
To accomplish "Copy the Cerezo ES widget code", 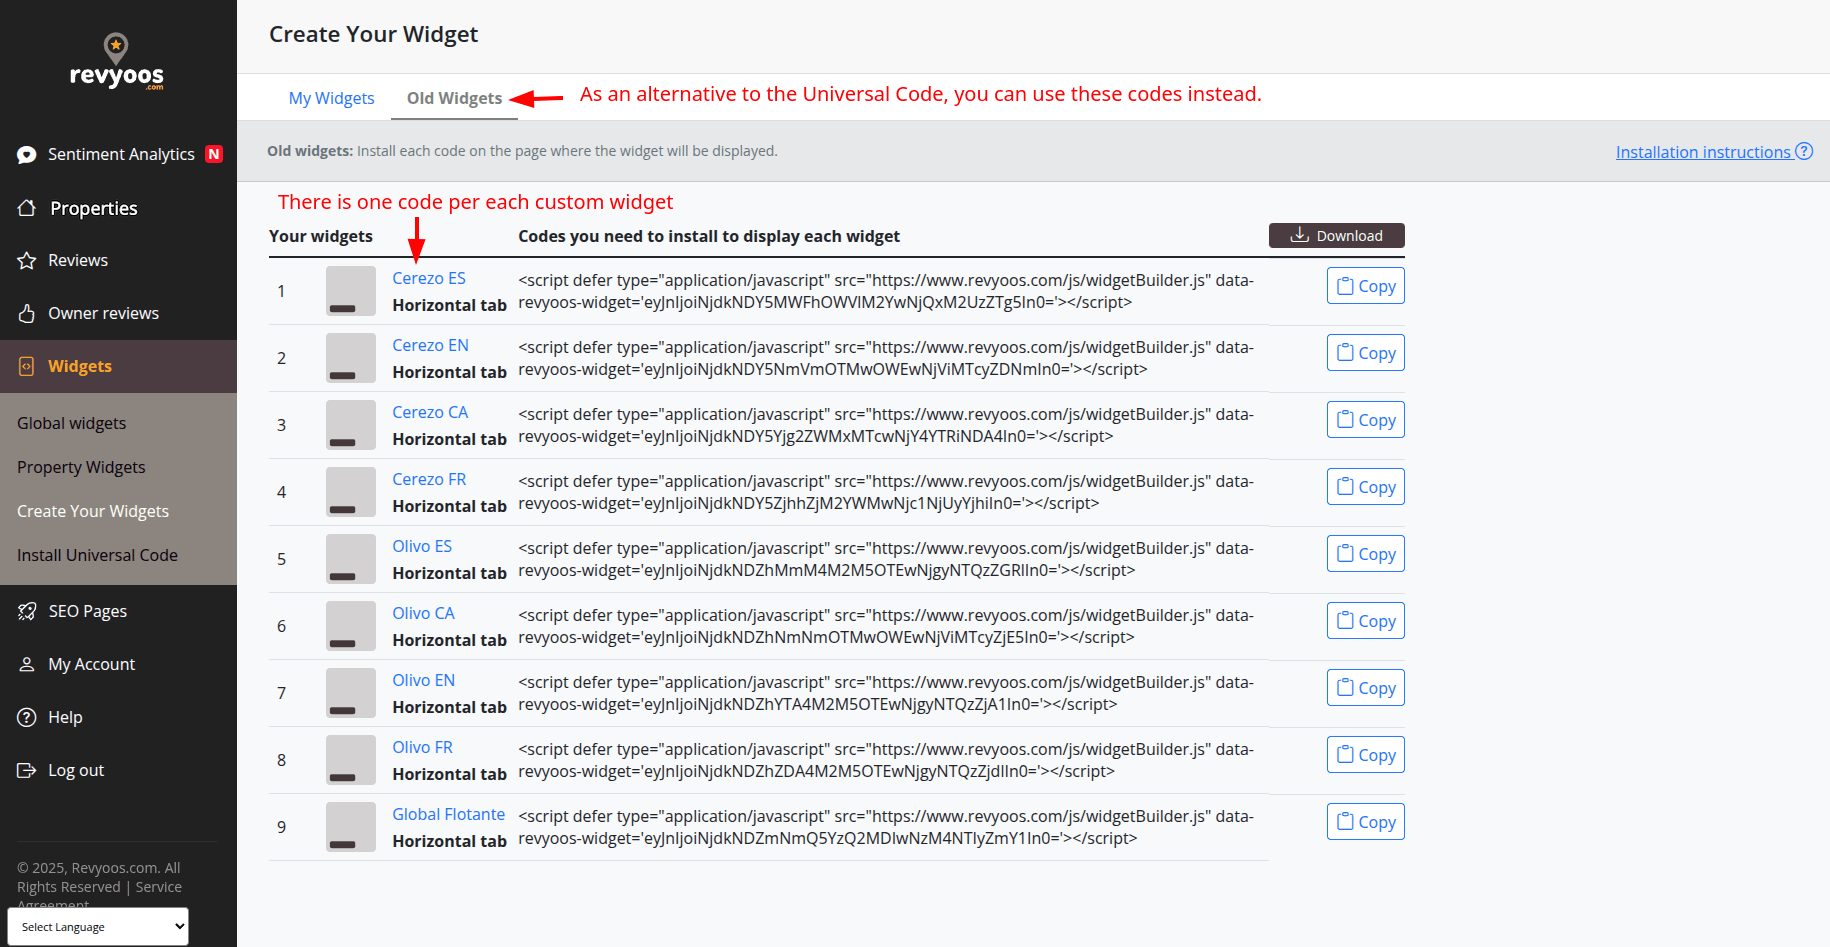I will [1365, 286].
